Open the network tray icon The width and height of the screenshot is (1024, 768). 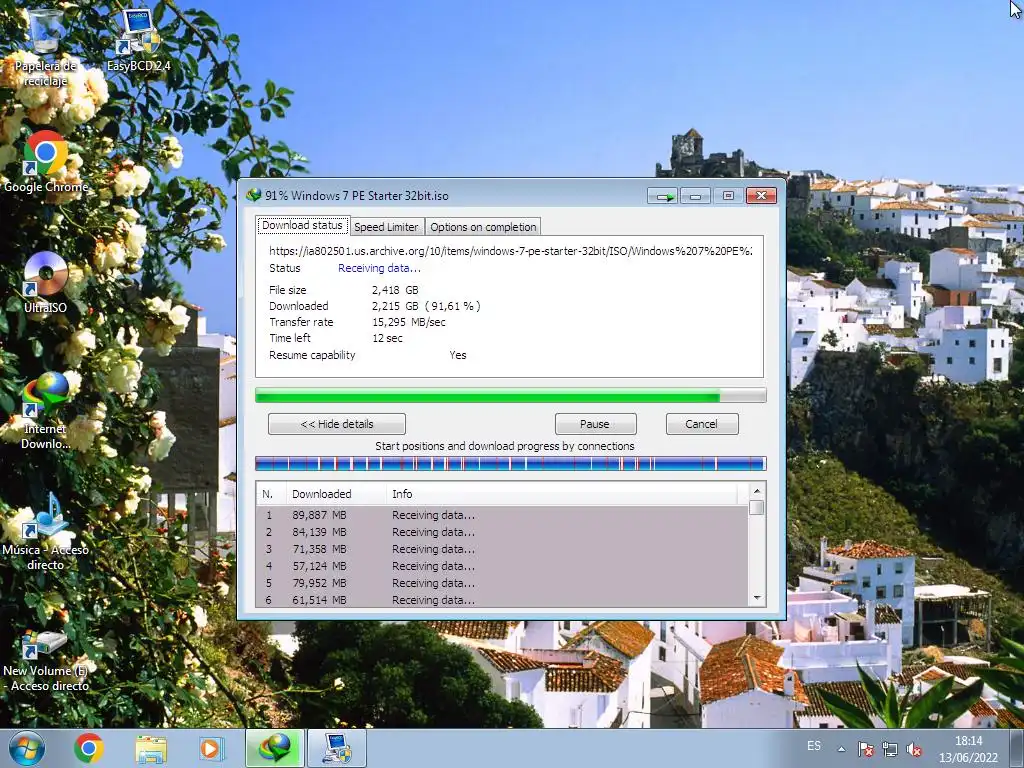click(x=889, y=750)
